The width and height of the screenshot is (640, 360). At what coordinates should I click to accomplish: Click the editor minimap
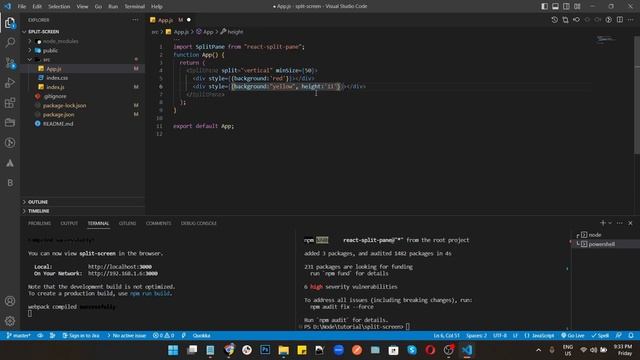pos(605,39)
